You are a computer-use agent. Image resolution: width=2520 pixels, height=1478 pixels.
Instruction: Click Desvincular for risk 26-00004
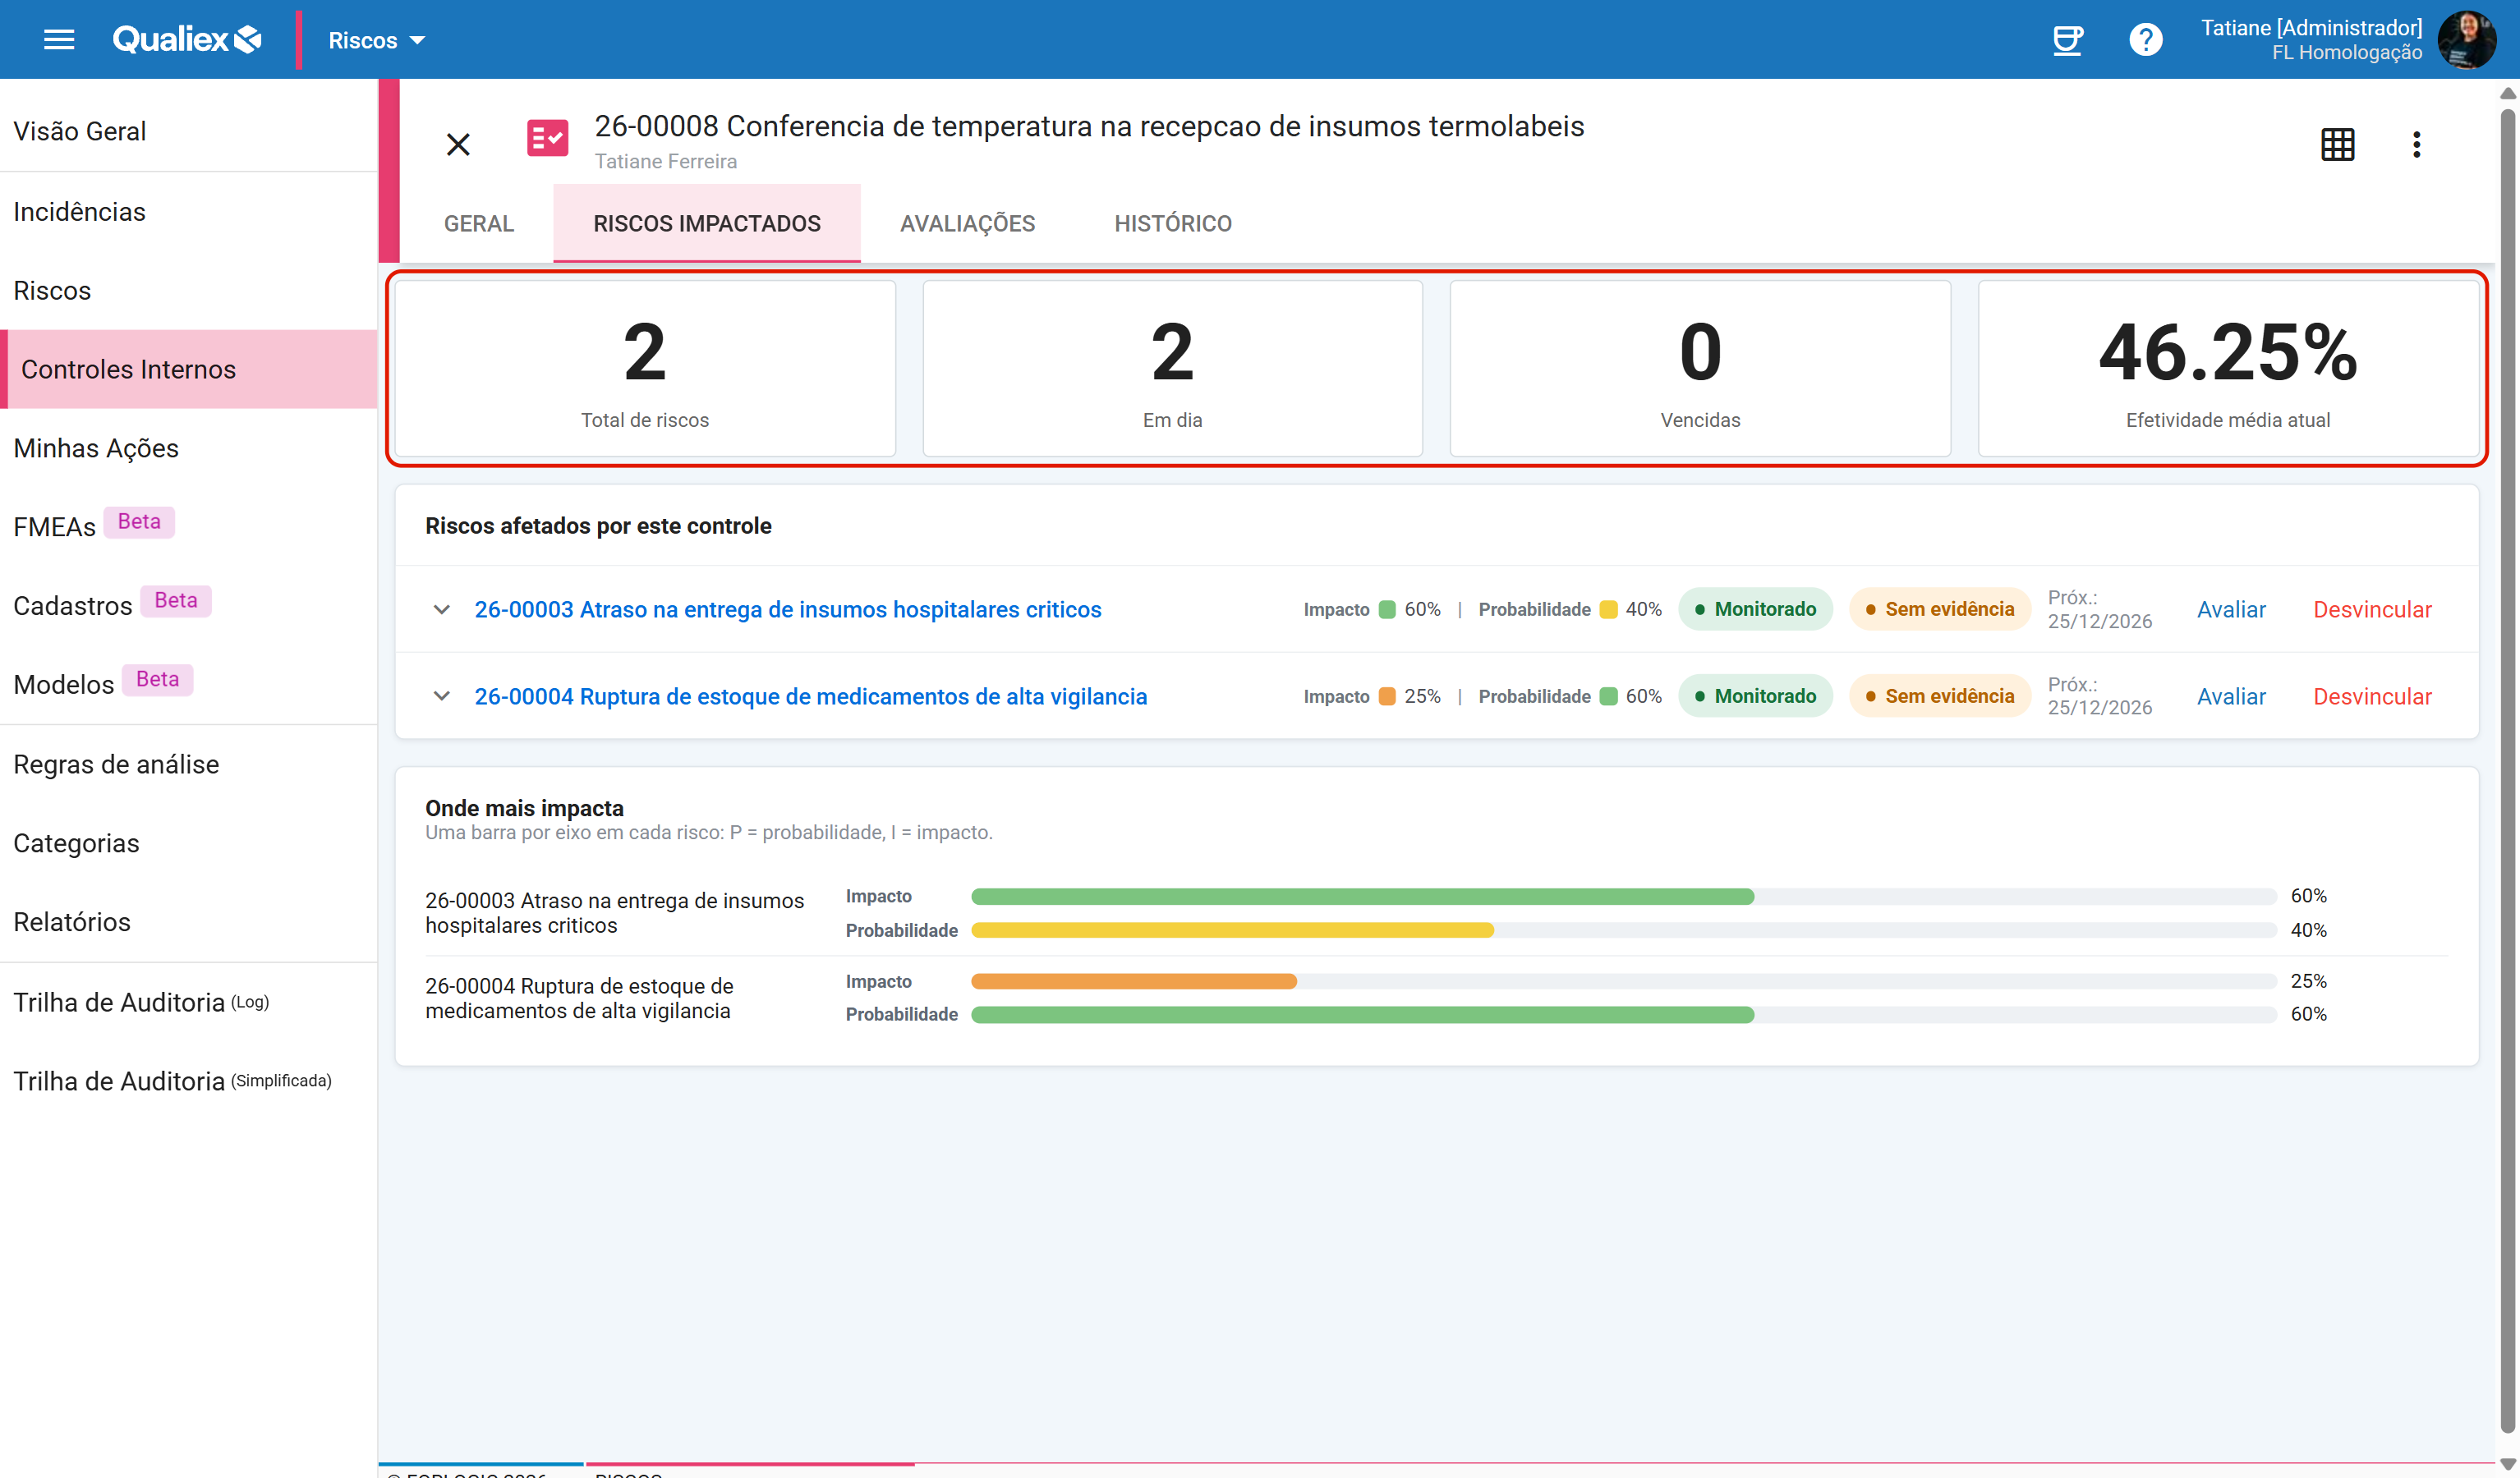(x=2372, y=696)
